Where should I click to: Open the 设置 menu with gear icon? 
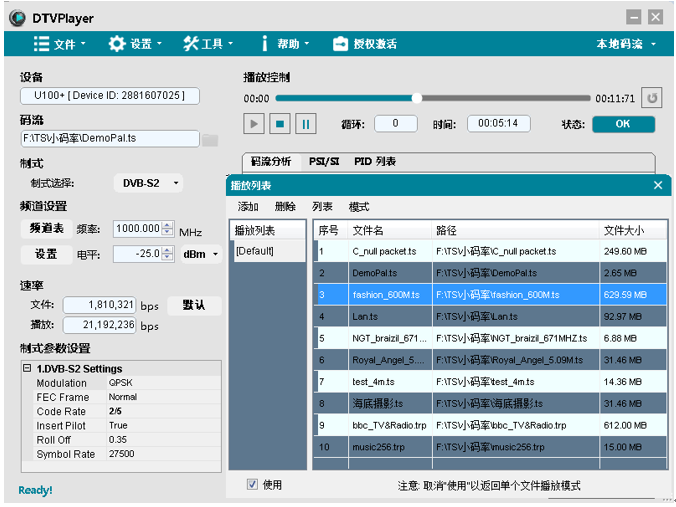tap(135, 44)
